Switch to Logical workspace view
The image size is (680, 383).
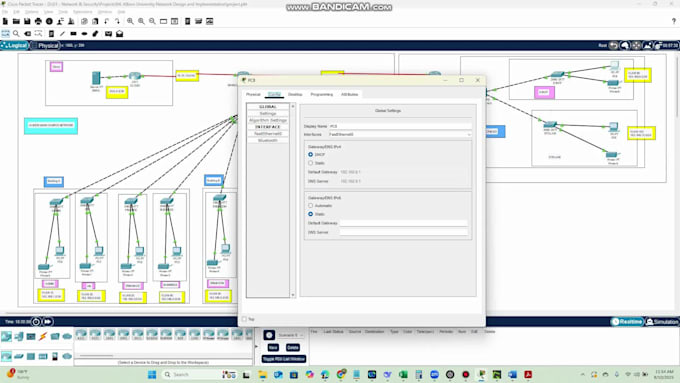click(x=15, y=46)
